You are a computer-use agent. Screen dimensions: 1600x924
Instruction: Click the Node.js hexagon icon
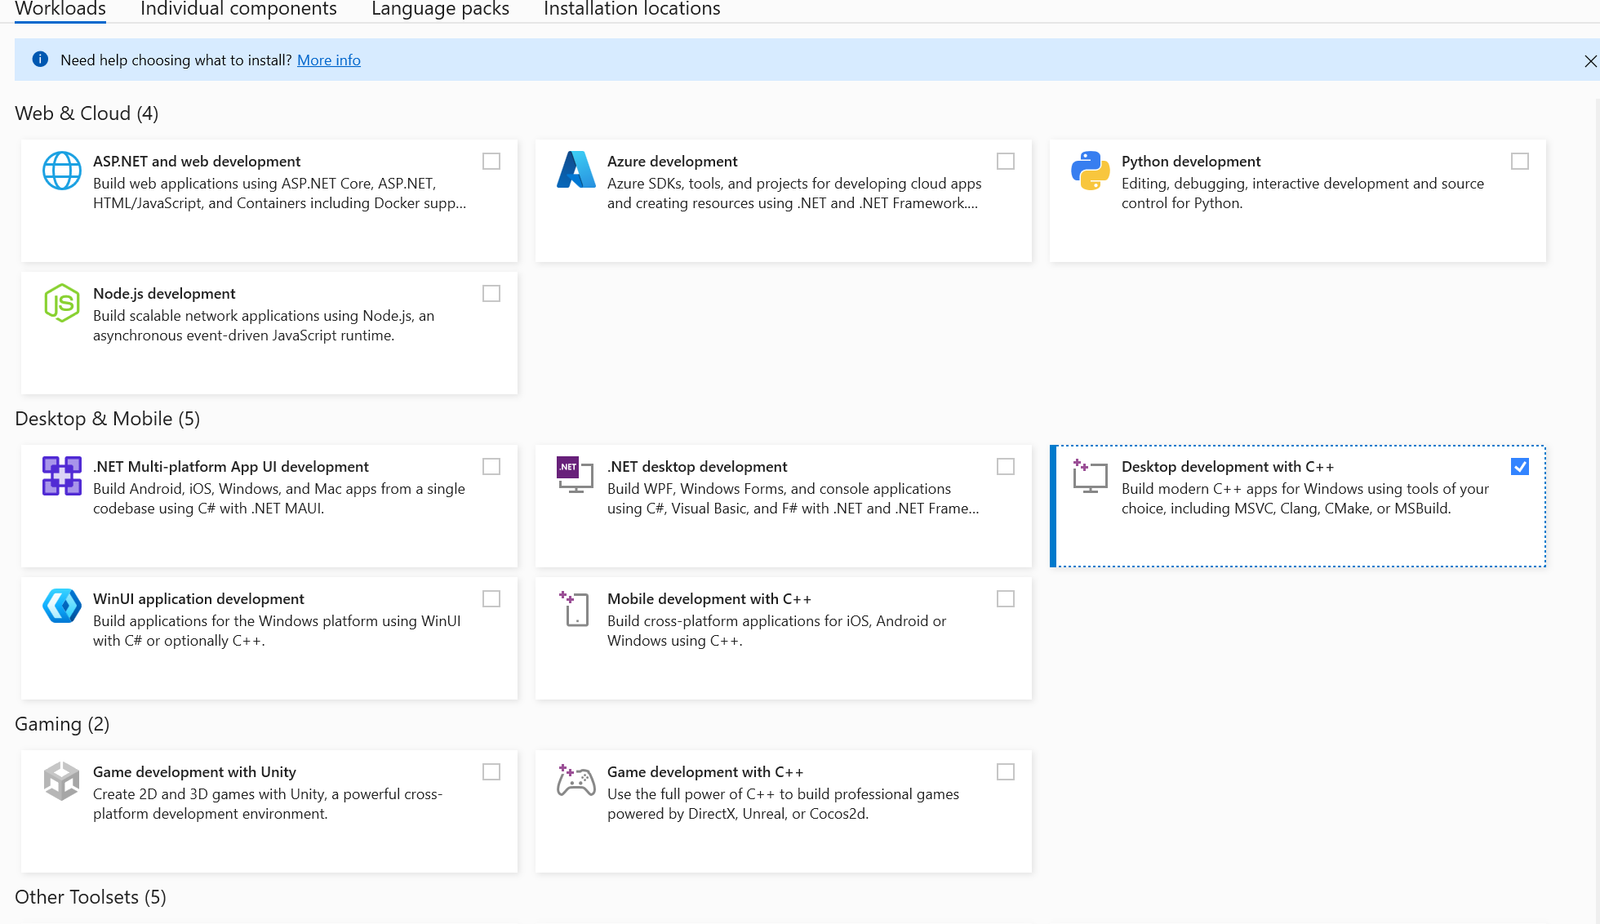(62, 303)
